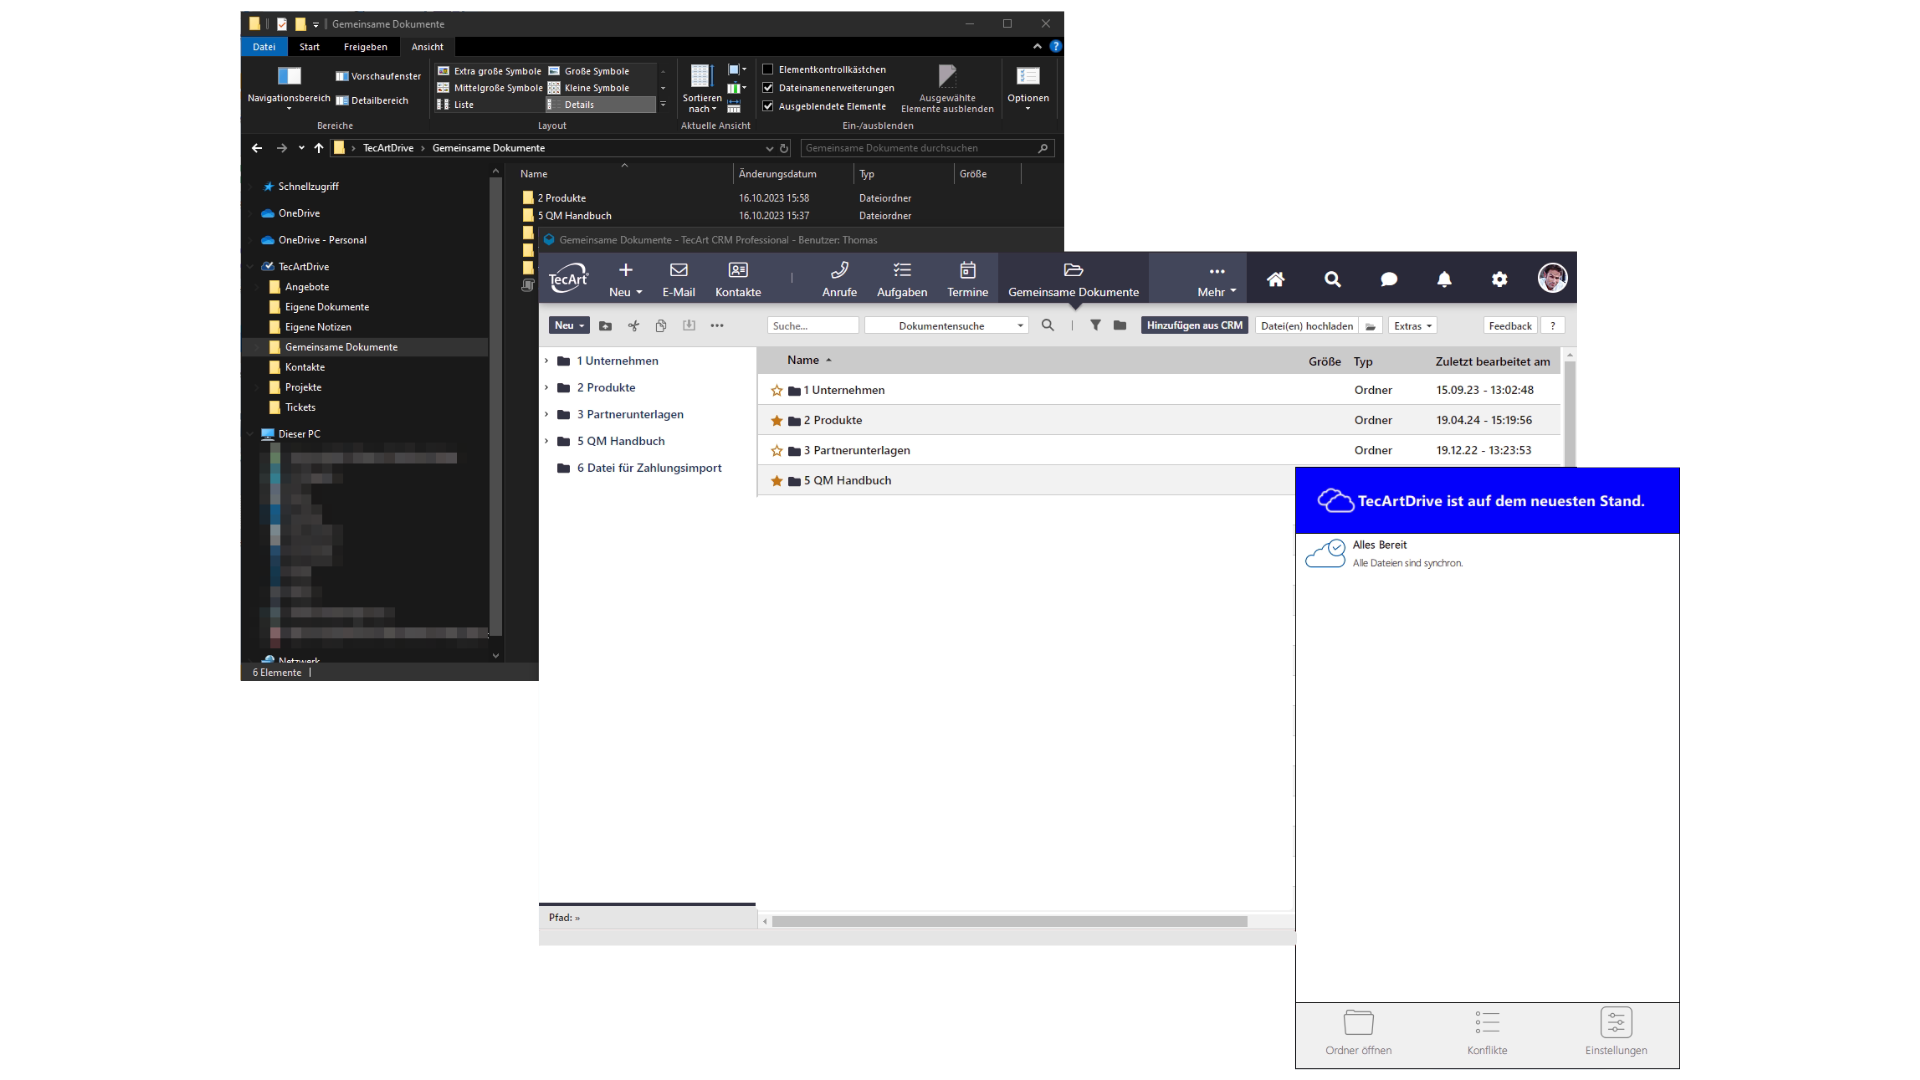
Task: Open the Anrufe phone icon
Action: pyautogui.click(x=839, y=278)
